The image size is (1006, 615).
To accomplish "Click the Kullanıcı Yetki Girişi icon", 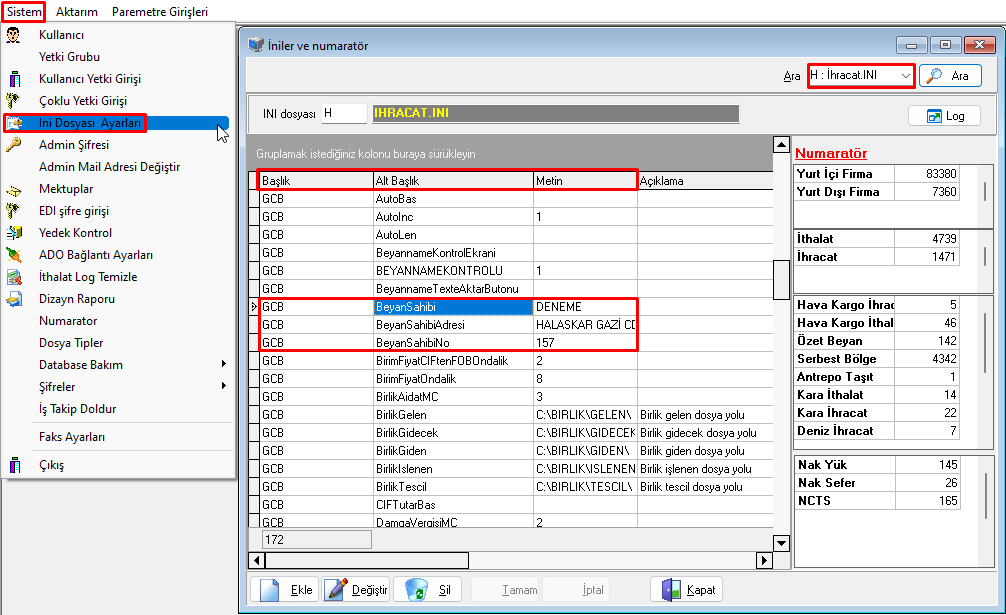I will point(14,79).
